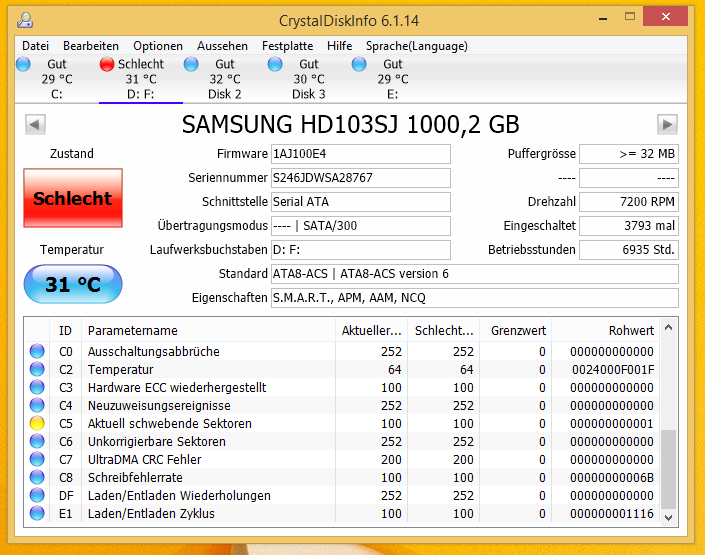Click the raw value 0024000F001F
The width and height of the screenshot is (705, 555).
[x=613, y=370]
